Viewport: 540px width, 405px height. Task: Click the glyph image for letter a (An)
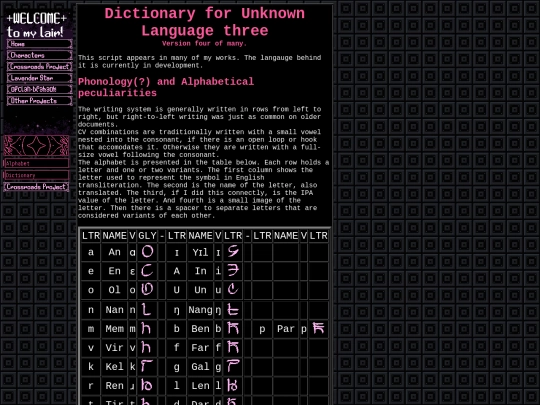147,252
